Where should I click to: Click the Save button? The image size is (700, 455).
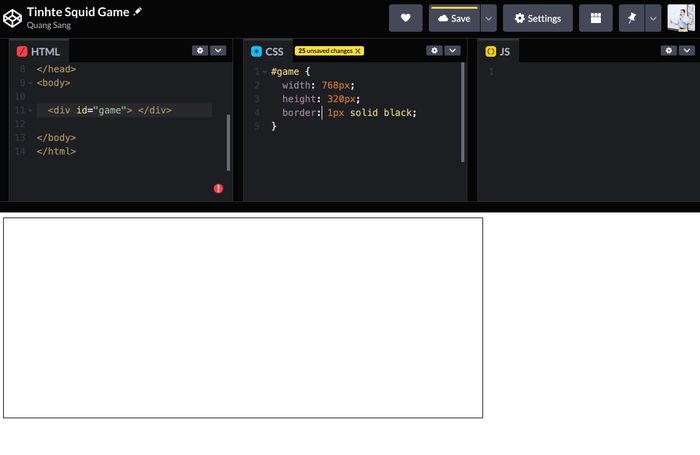click(454, 18)
